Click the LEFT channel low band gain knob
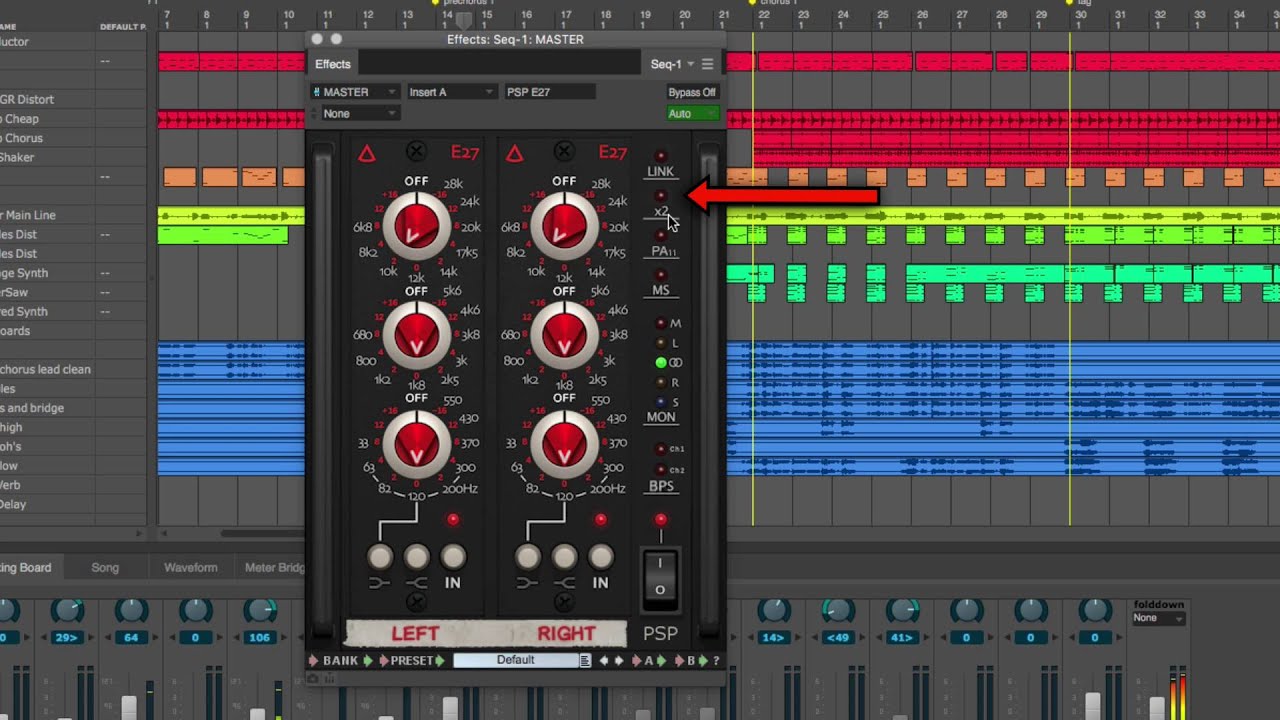This screenshot has width=1280, height=720. (416, 442)
